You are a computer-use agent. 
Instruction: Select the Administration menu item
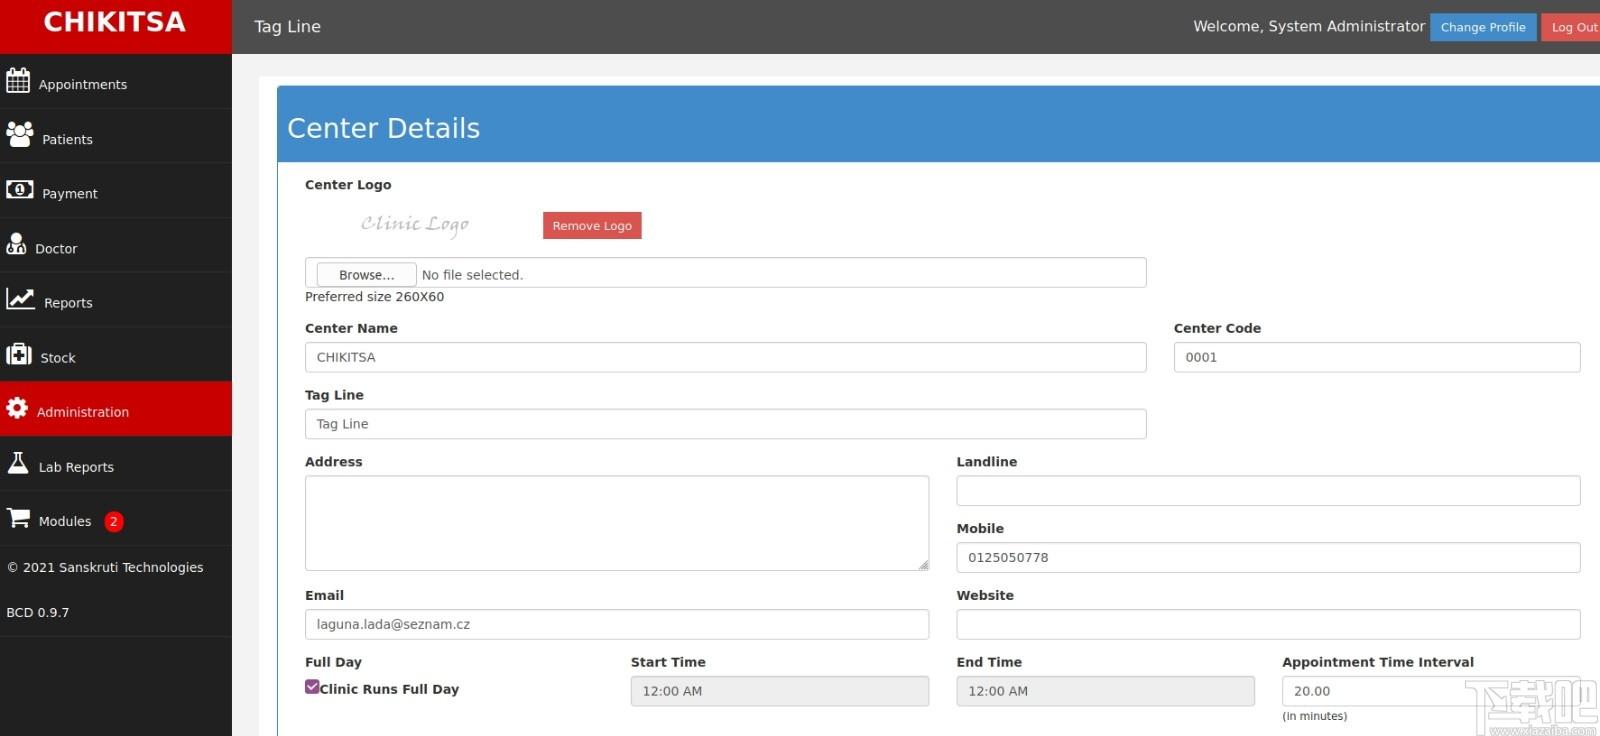(x=116, y=409)
